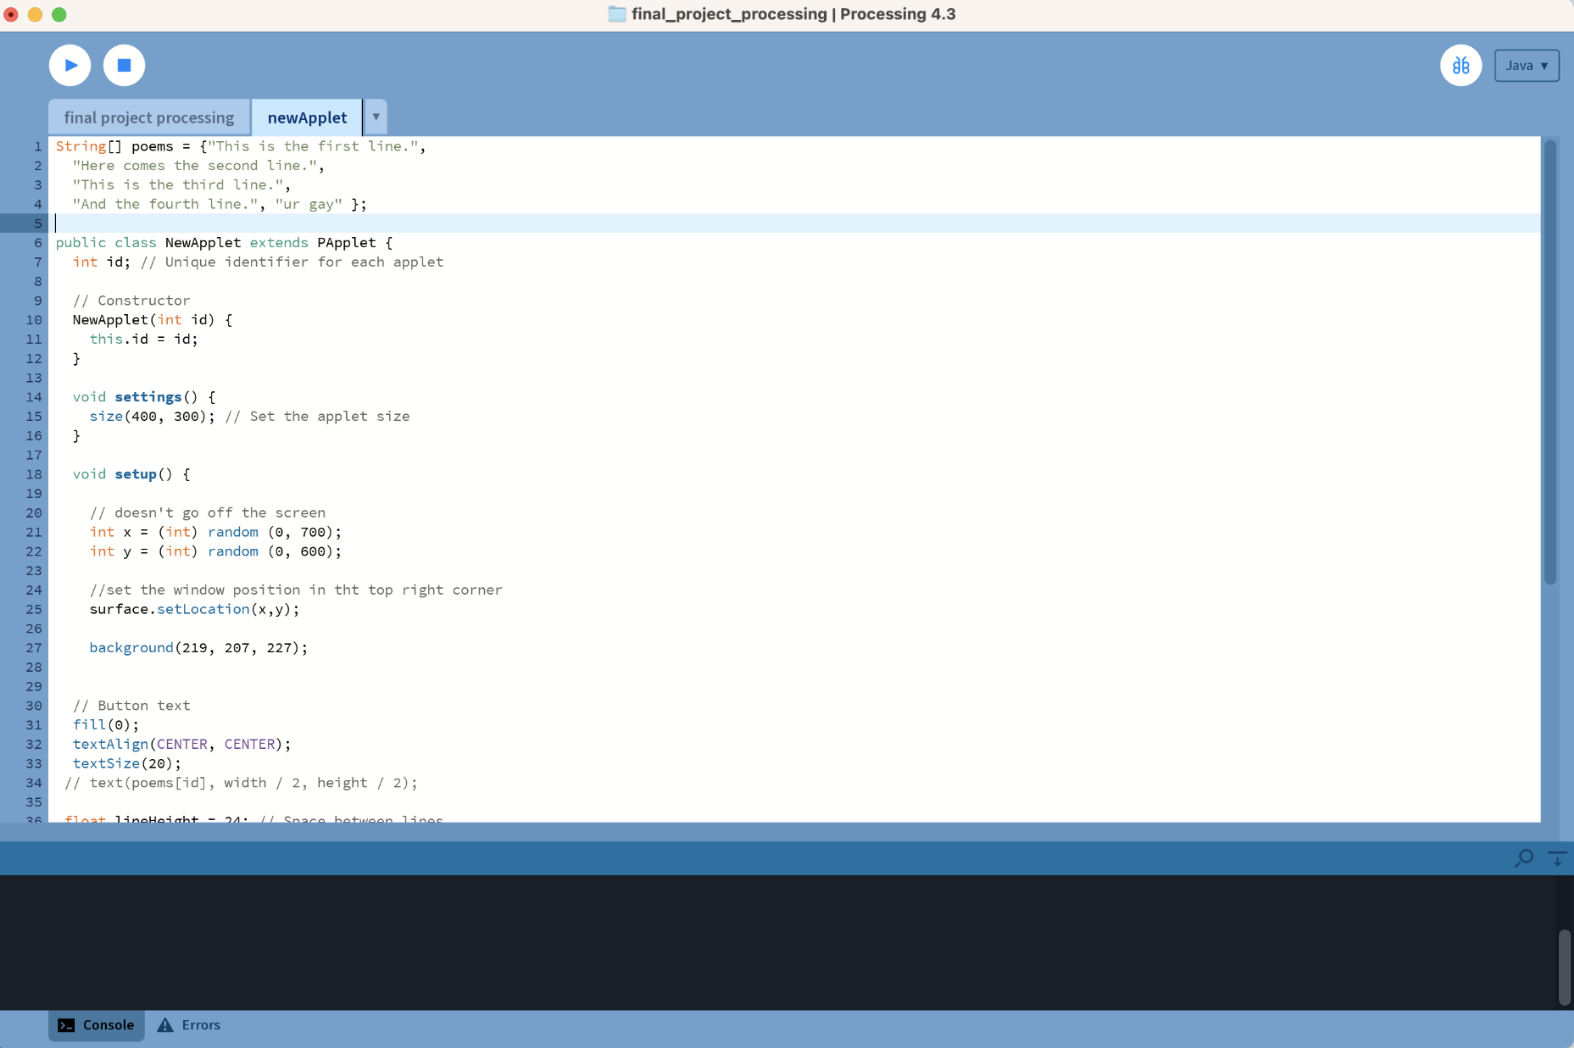The image size is (1574, 1048).
Task: Stop the running sketch
Action: (124, 65)
